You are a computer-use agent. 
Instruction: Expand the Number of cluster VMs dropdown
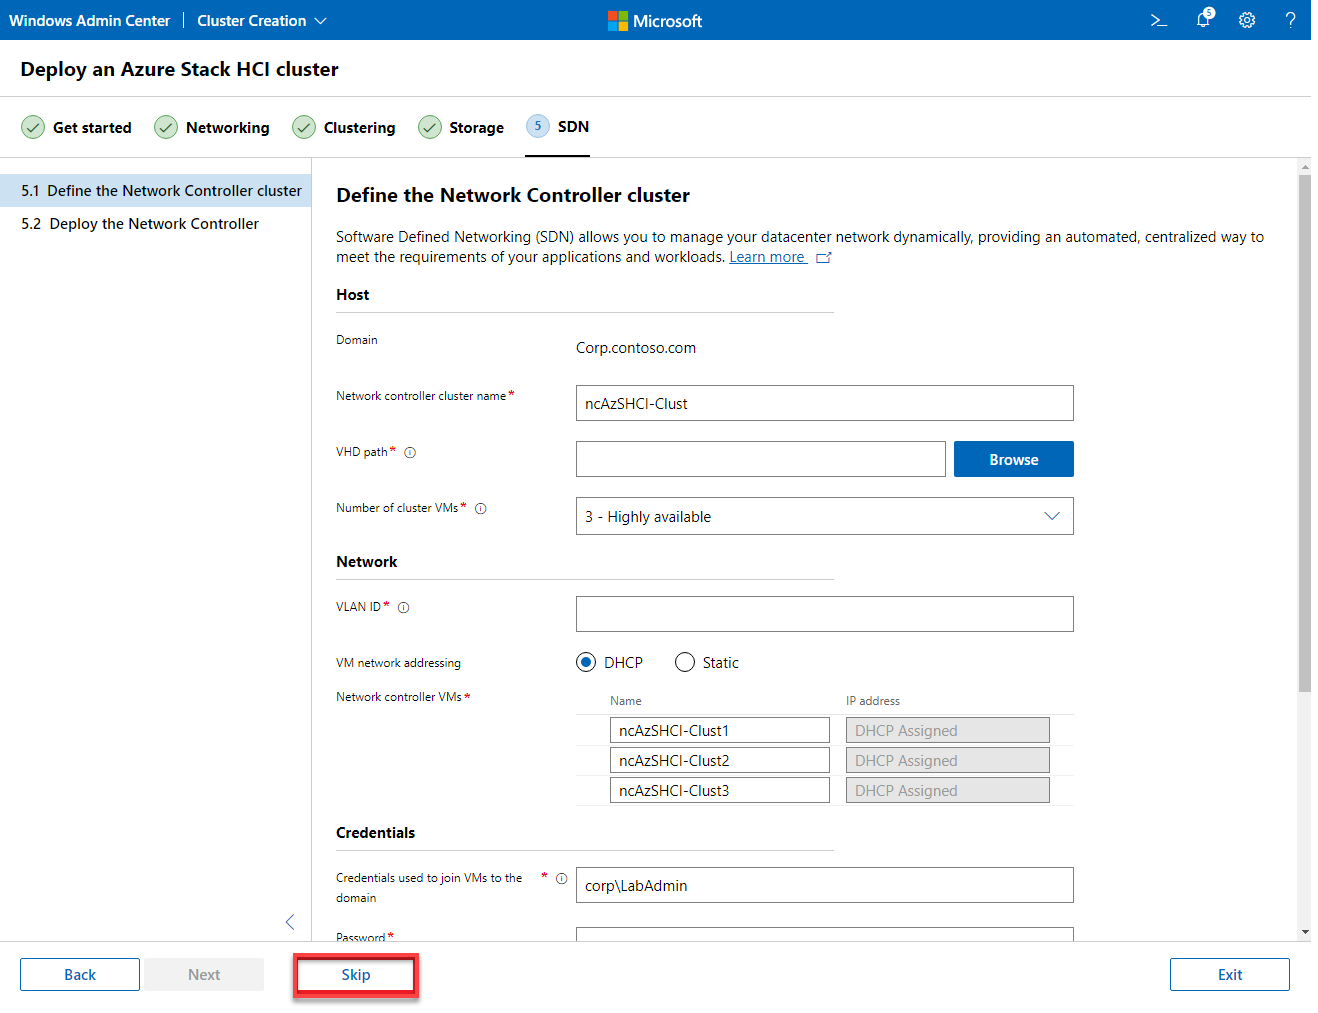coord(825,516)
